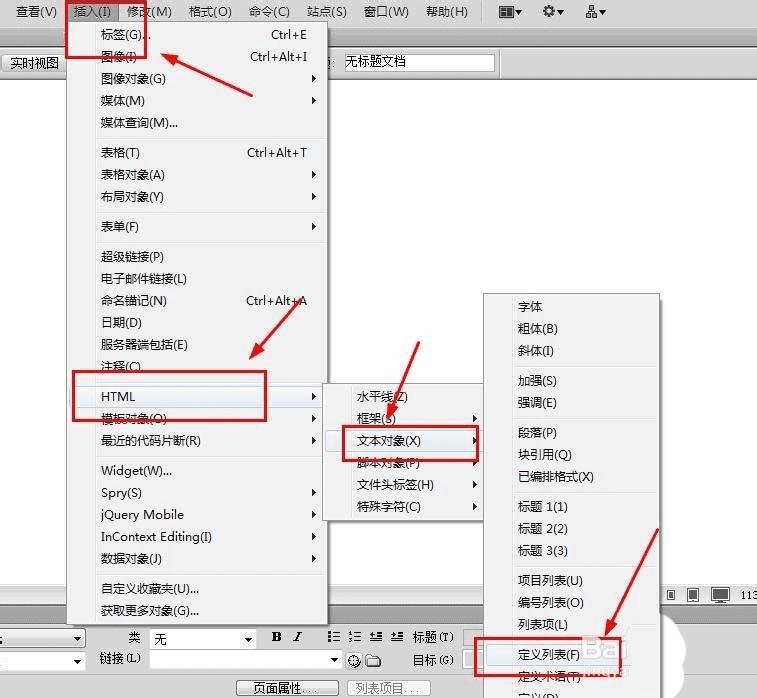This screenshot has width=757, height=698.
Task: Apply ordered list icon in the properties panel
Action: [x=355, y=637]
